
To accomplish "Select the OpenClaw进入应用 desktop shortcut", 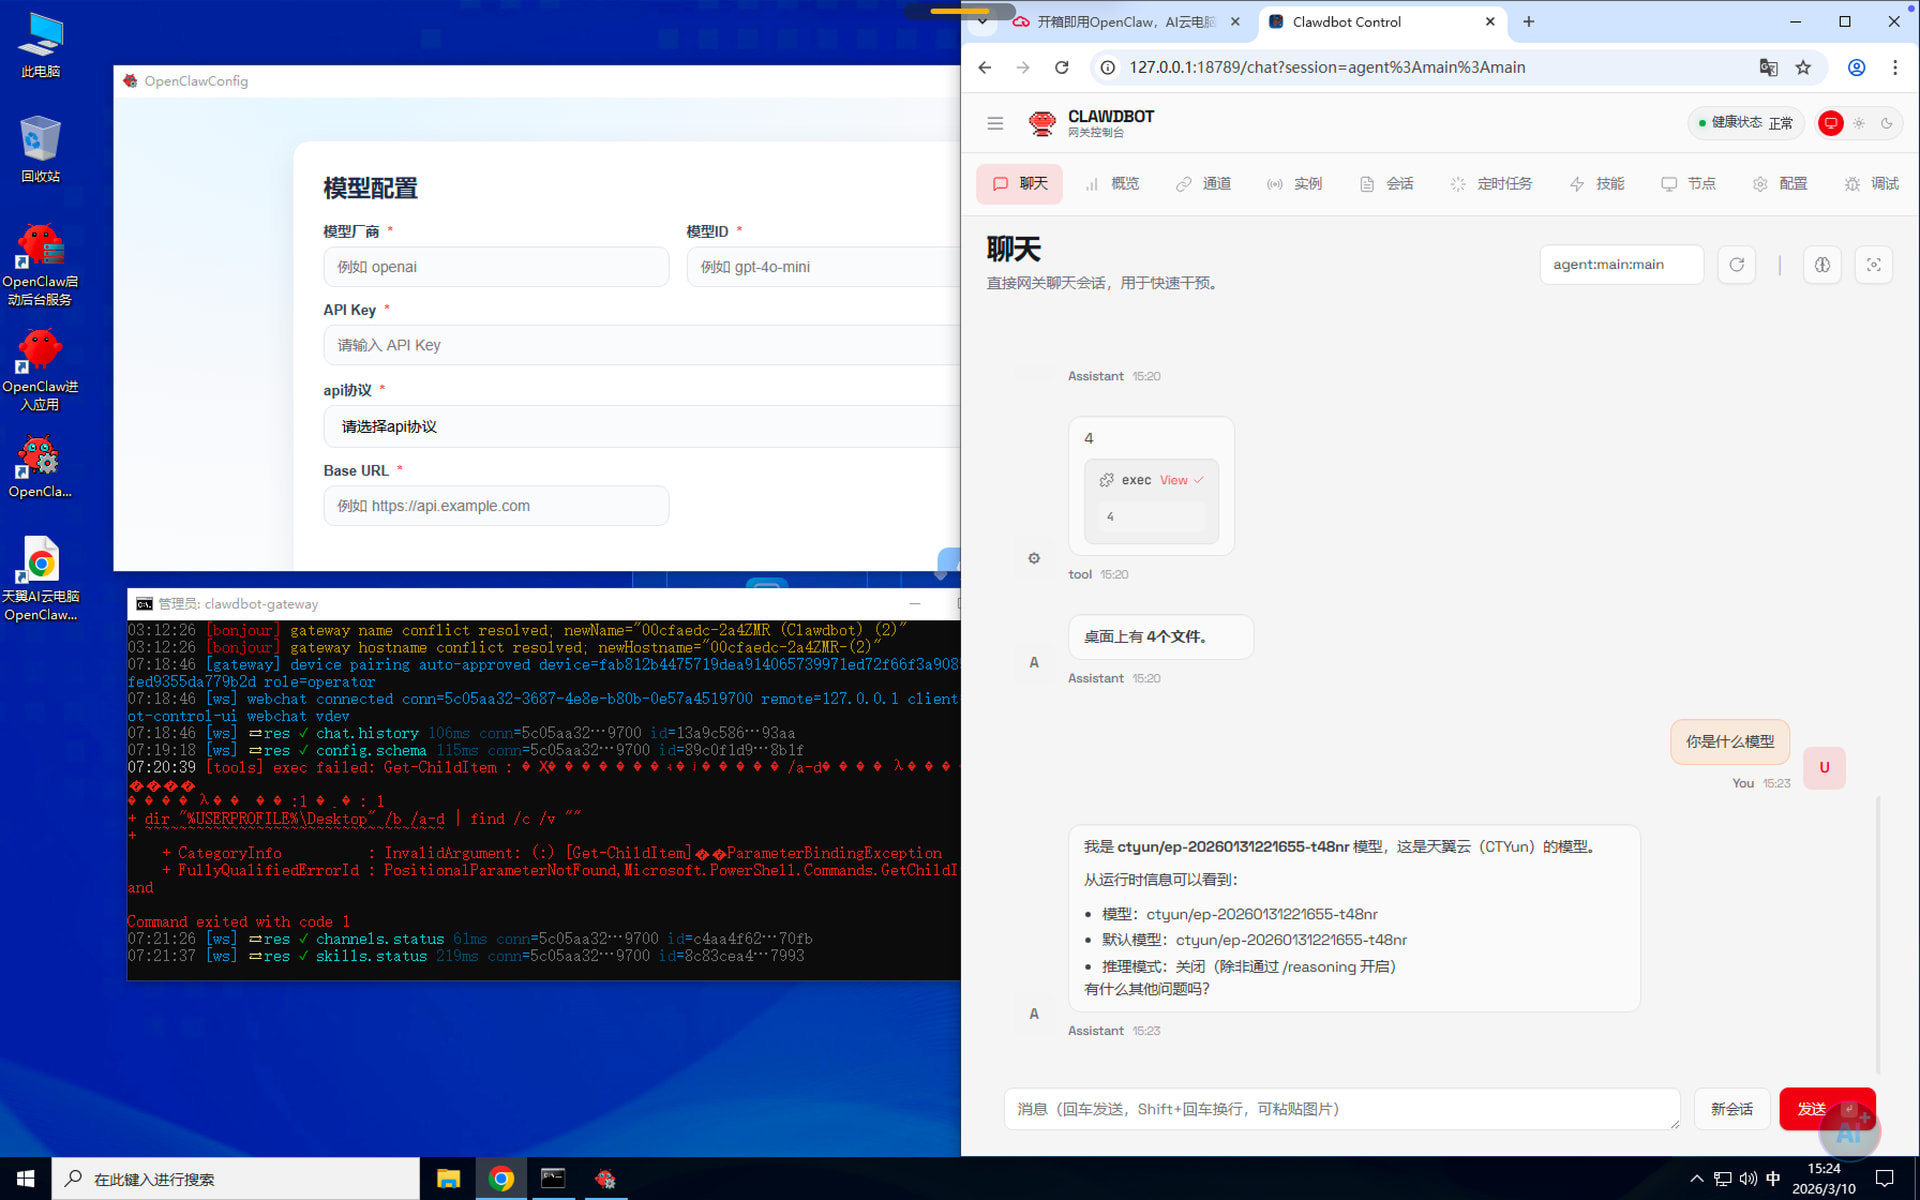I will (x=40, y=370).
